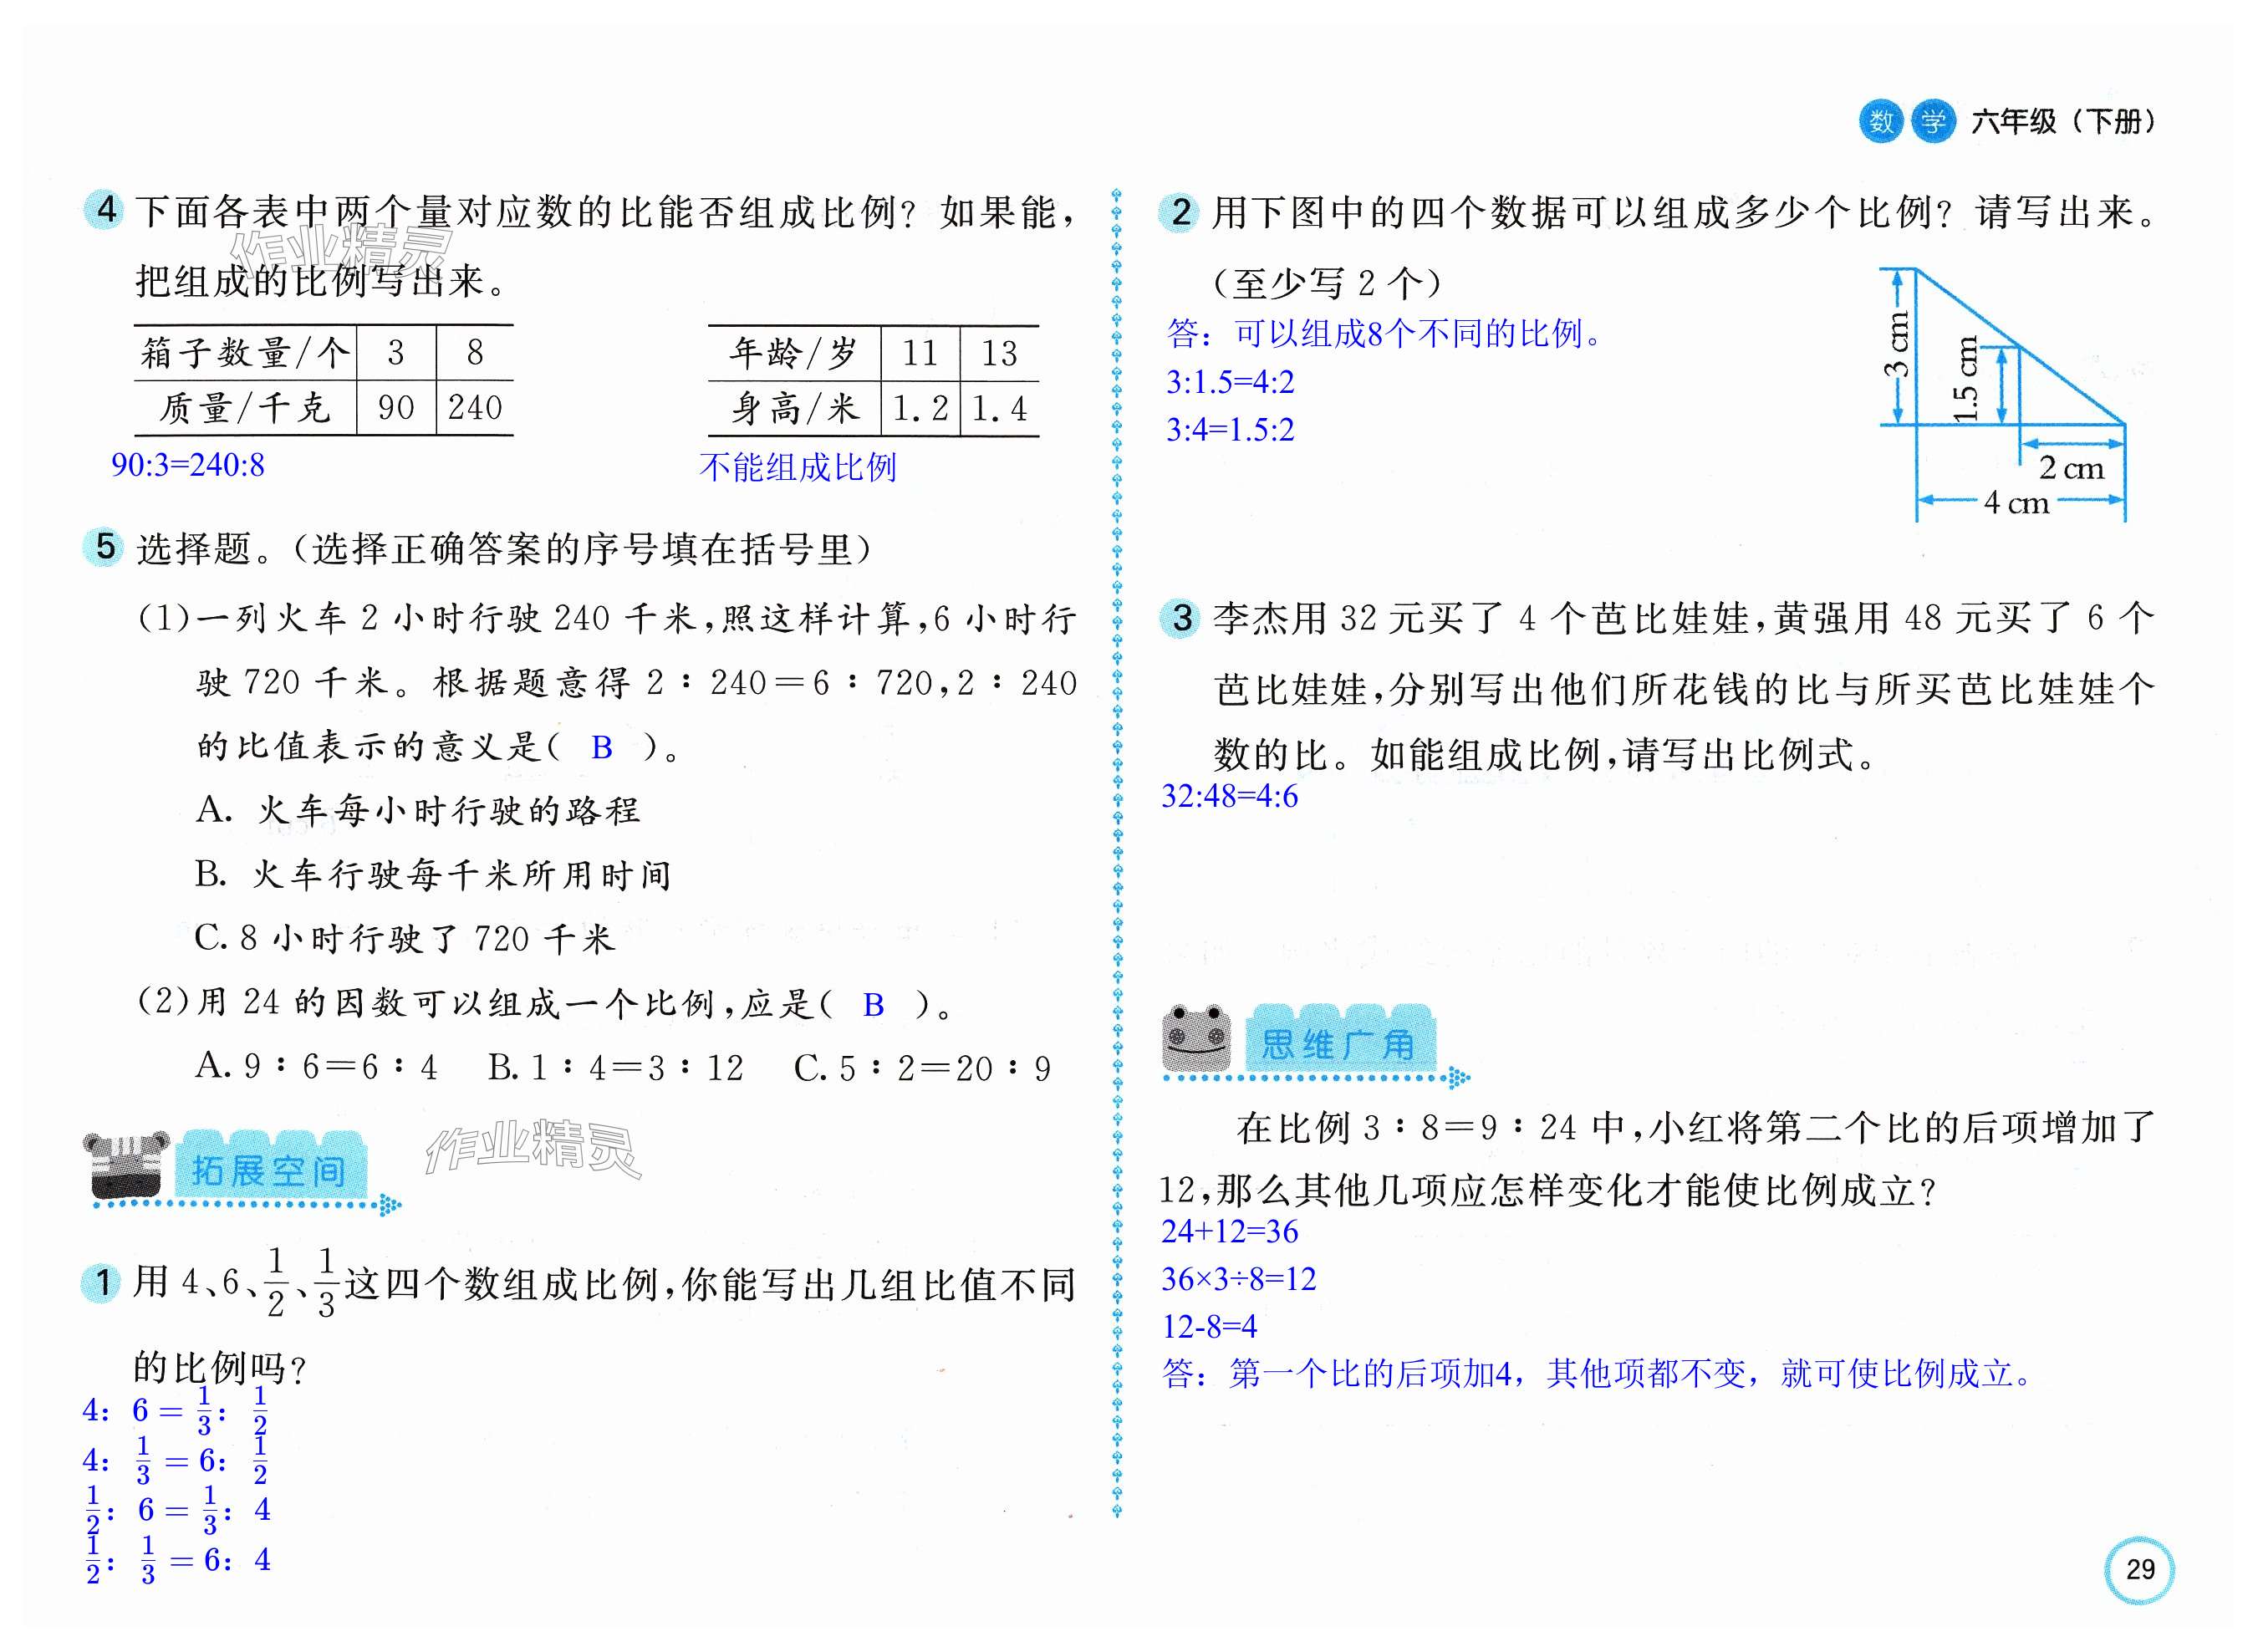2258x1652 pixels.
Task: Click the 六年级（下册） header text
Action: [x=2064, y=122]
